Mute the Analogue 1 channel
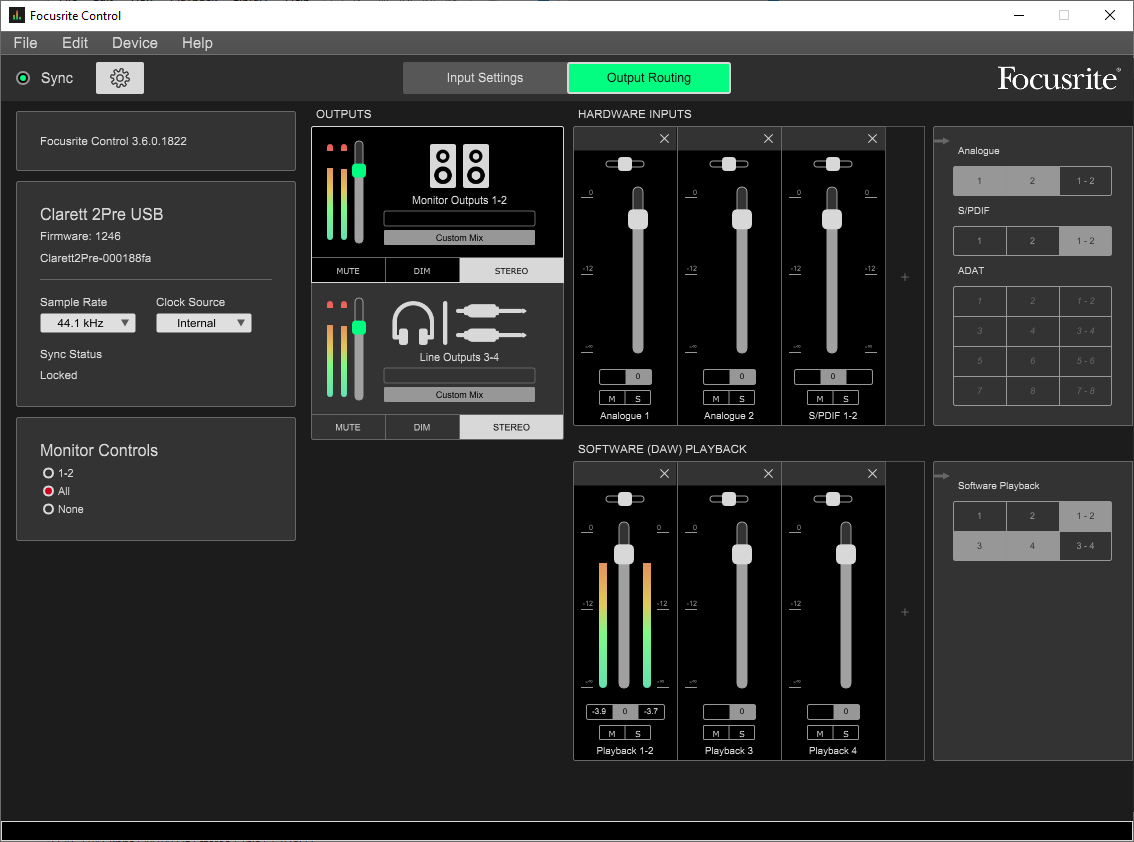 612,399
